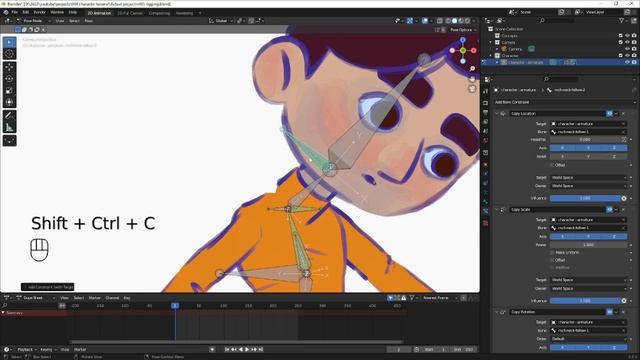Screen dimensions: 640x360
Task: Open the Tool properties tab icon
Action: (485, 92)
